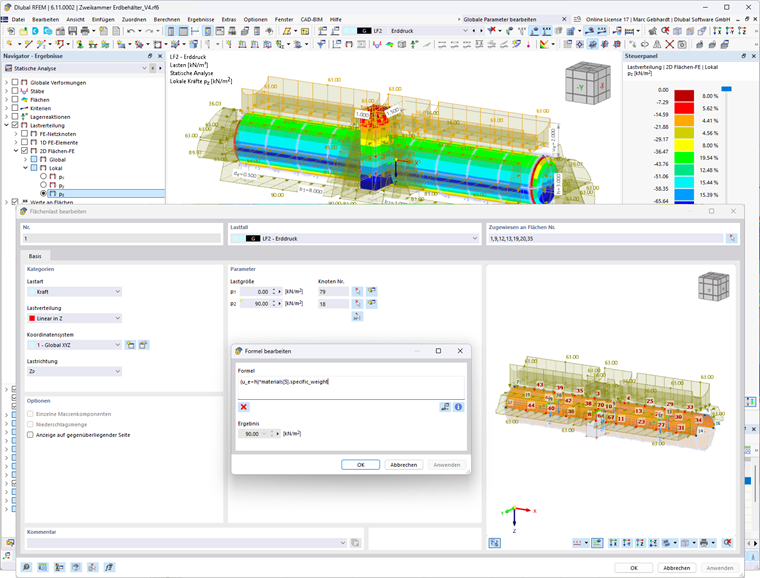Click the view in X direction icon

click(x=717, y=31)
